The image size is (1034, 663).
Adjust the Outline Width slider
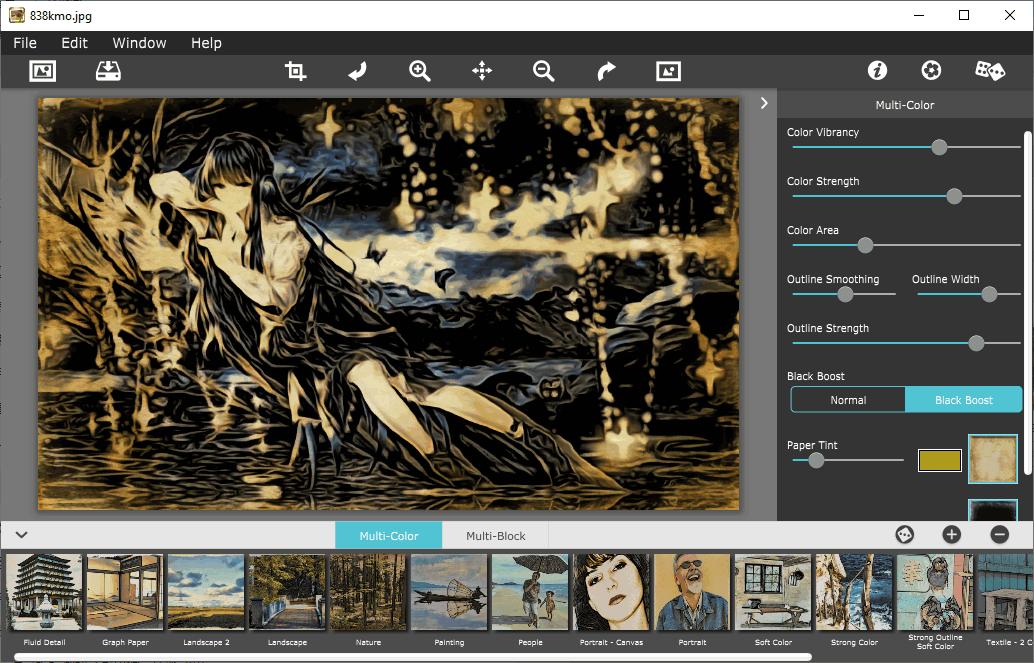pos(989,294)
